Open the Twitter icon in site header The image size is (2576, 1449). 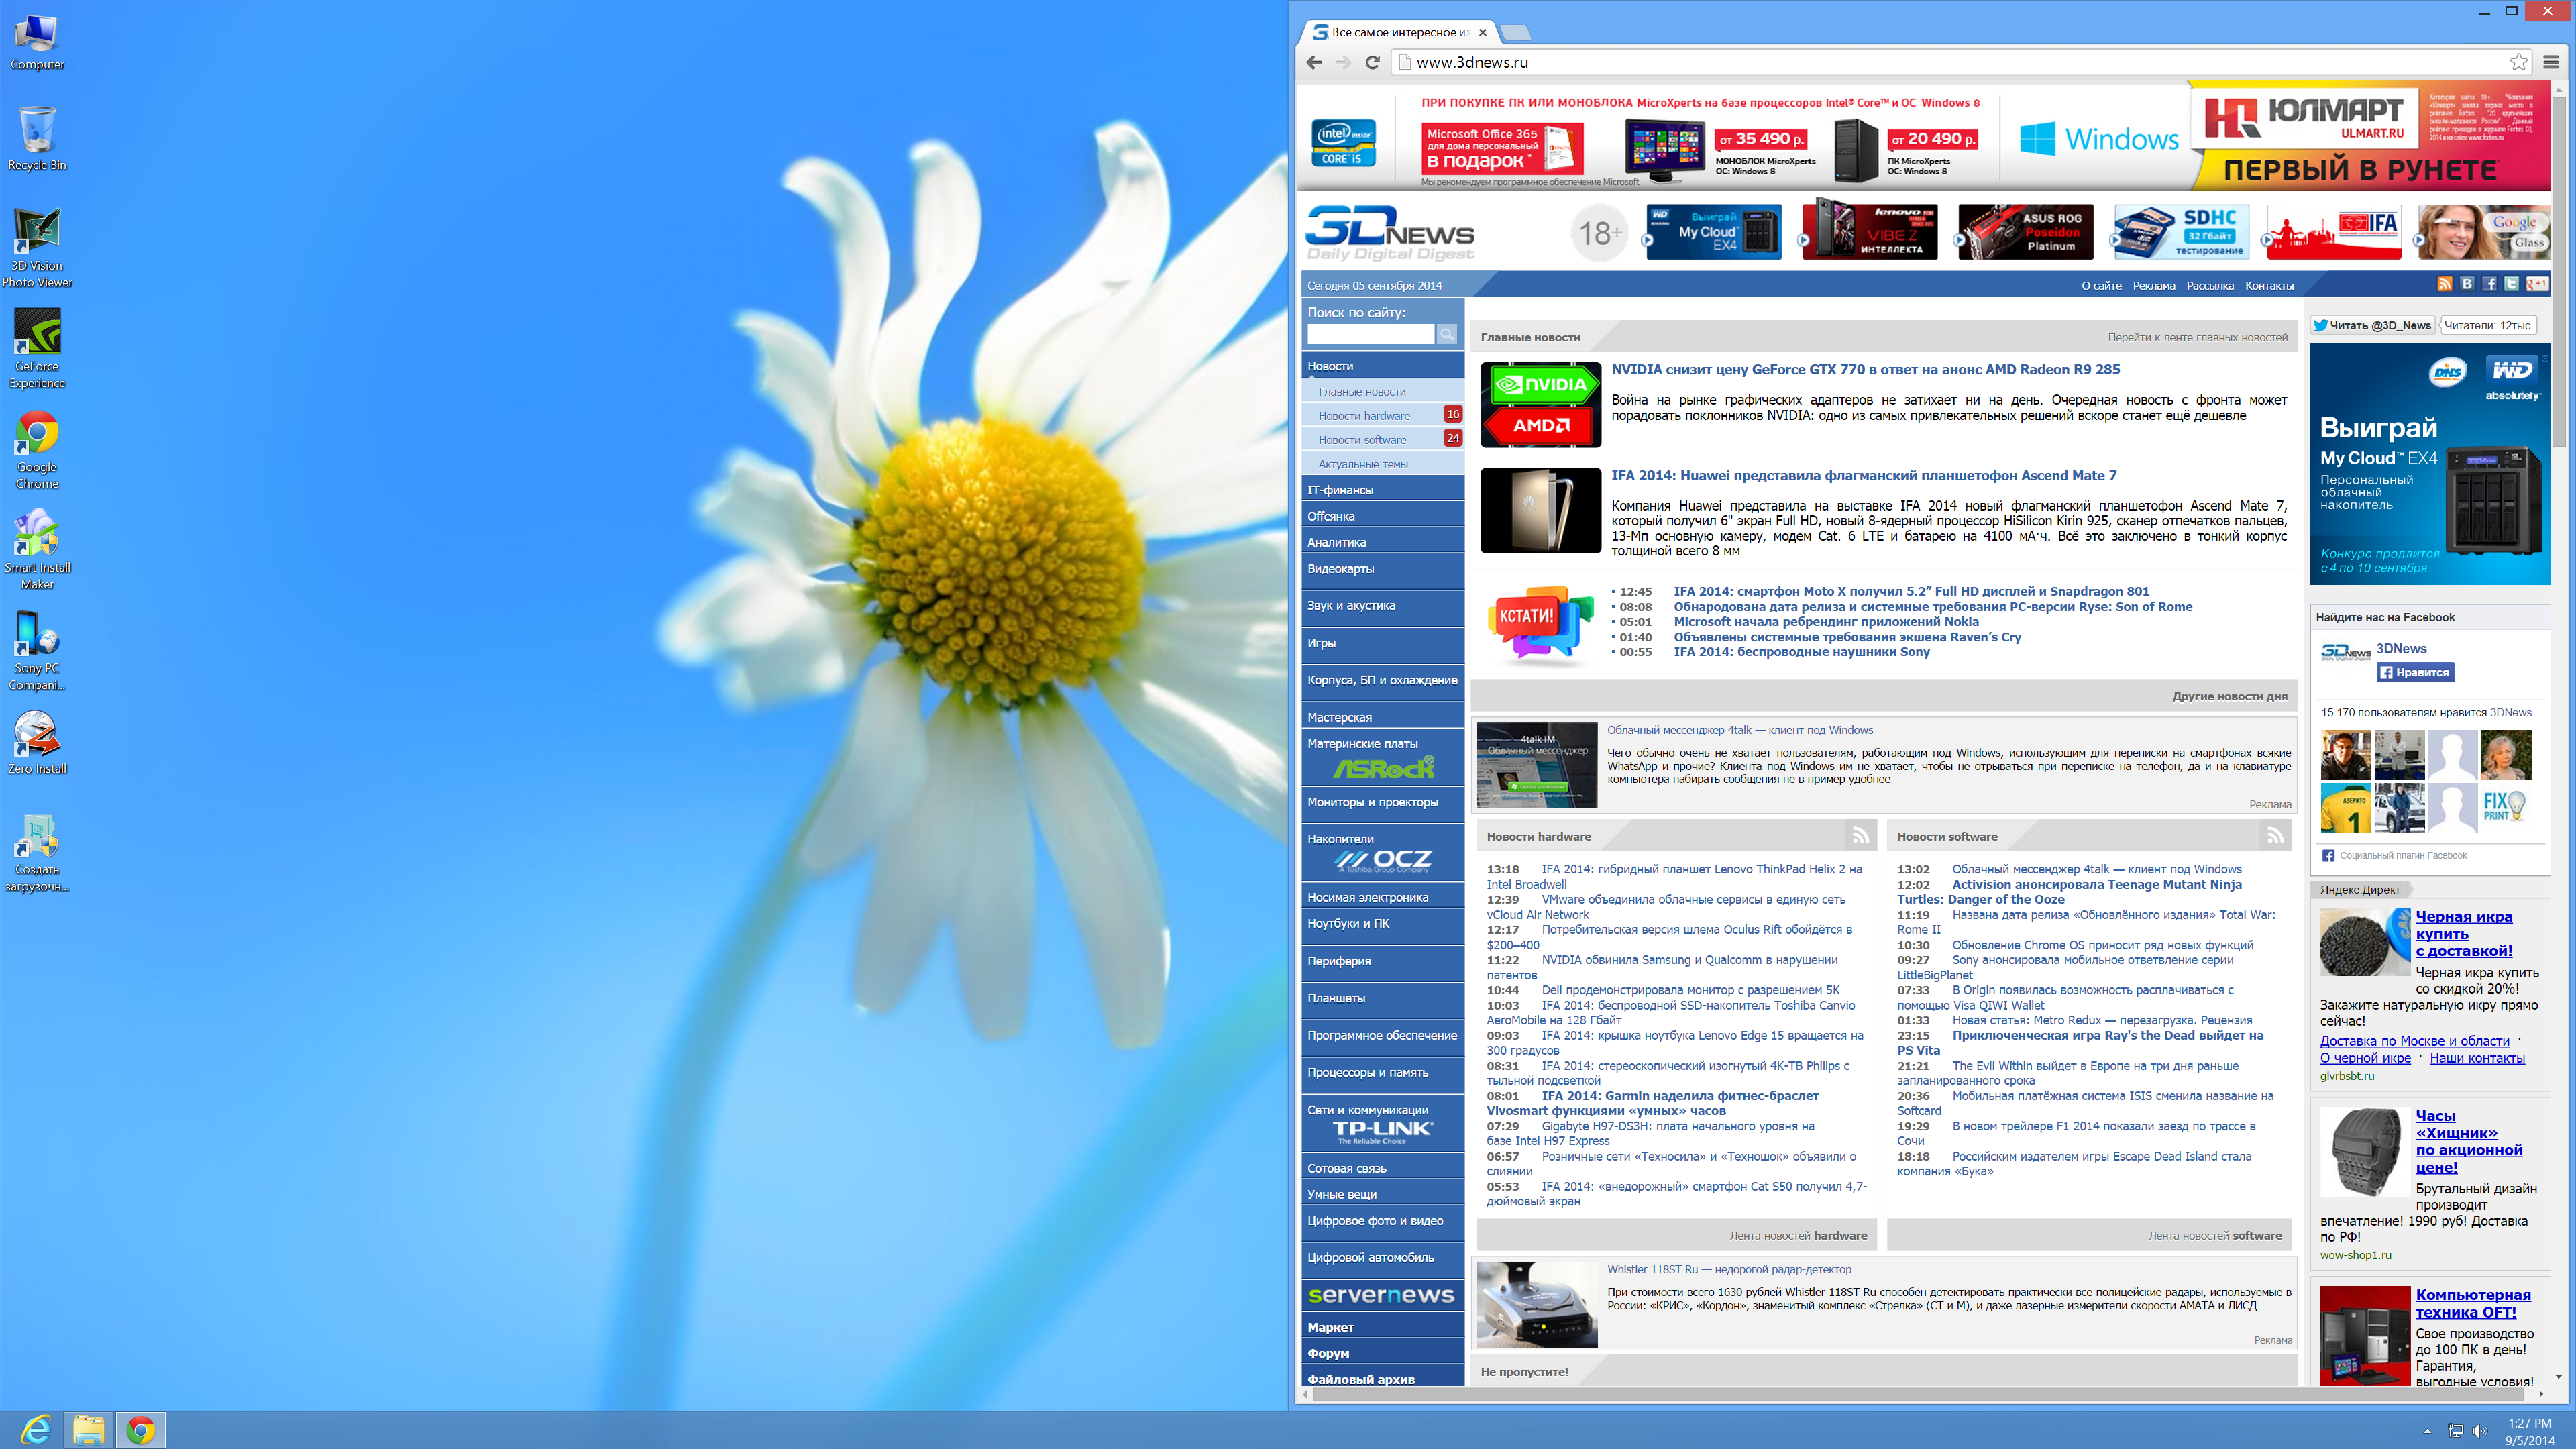2511,285
